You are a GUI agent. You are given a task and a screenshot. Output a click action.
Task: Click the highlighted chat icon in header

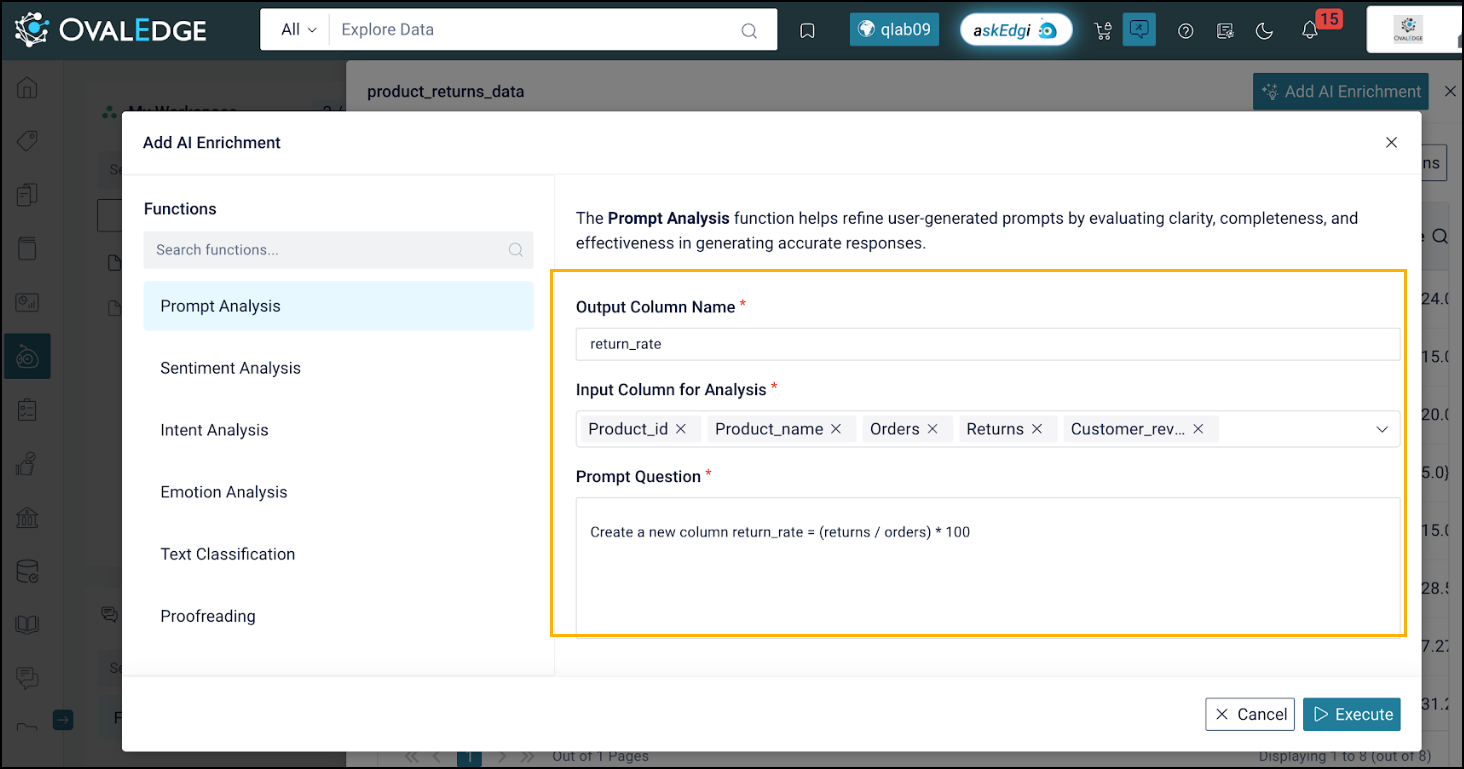1139,30
